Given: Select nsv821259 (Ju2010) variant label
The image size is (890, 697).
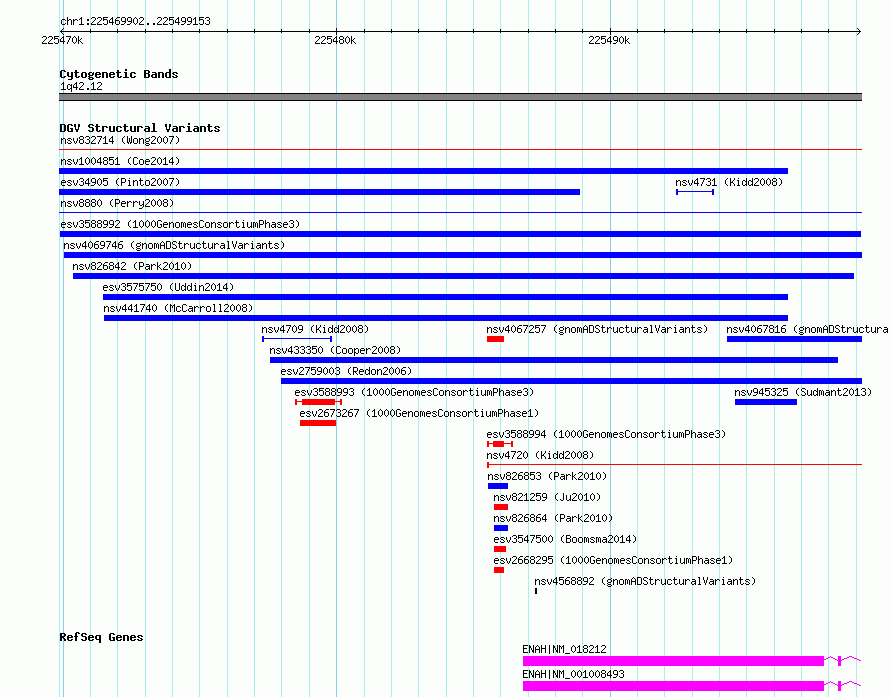Looking at the screenshot, I should pyautogui.click(x=547, y=497).
